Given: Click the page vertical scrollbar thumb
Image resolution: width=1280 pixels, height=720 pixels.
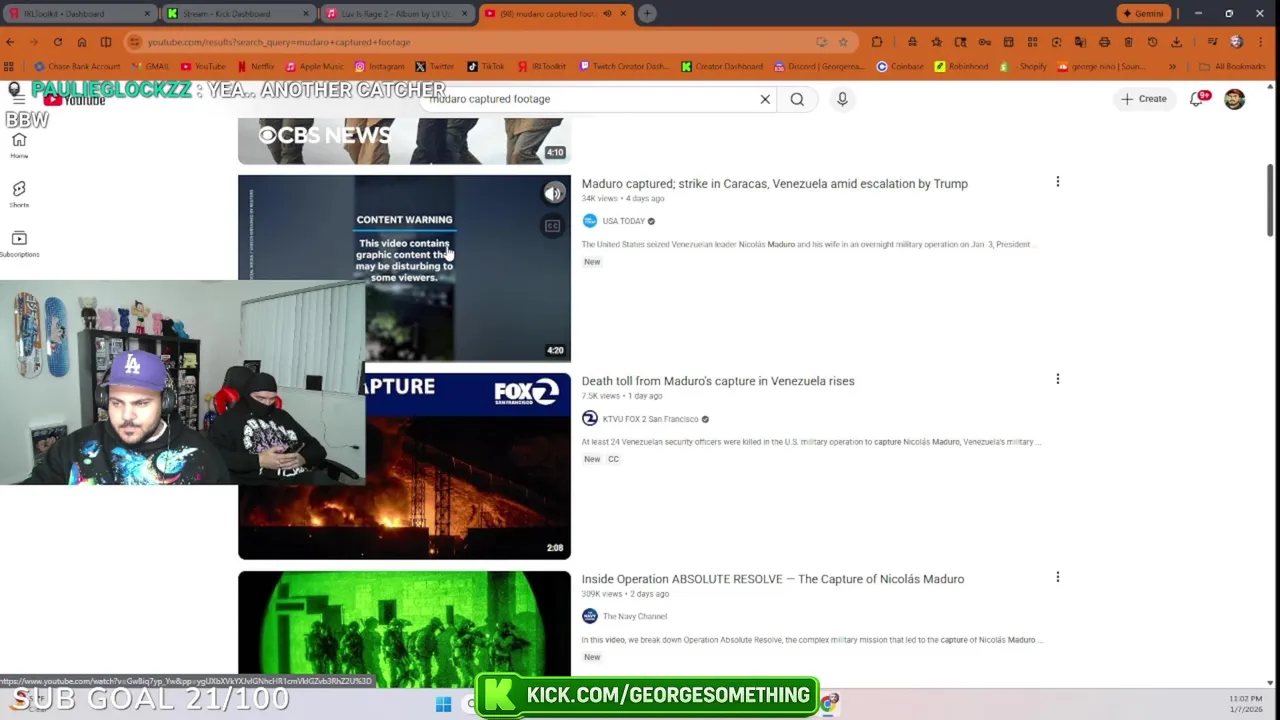Looking at the screenshot, I should (x=1270, y=201).
